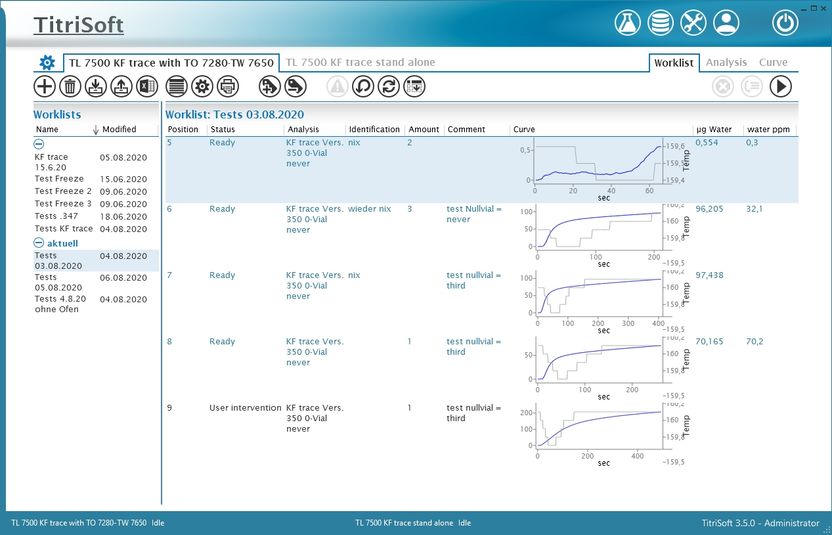This screenshot has width=832, height=535.
Task: Sort worklists by Modified column arrow
Action: [96, 130]
